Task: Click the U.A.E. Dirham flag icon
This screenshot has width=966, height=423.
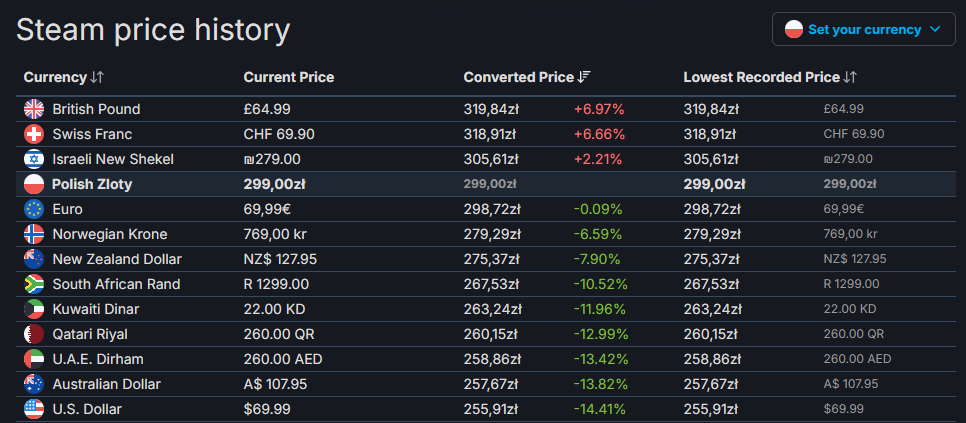Action: tap(34, 359)
